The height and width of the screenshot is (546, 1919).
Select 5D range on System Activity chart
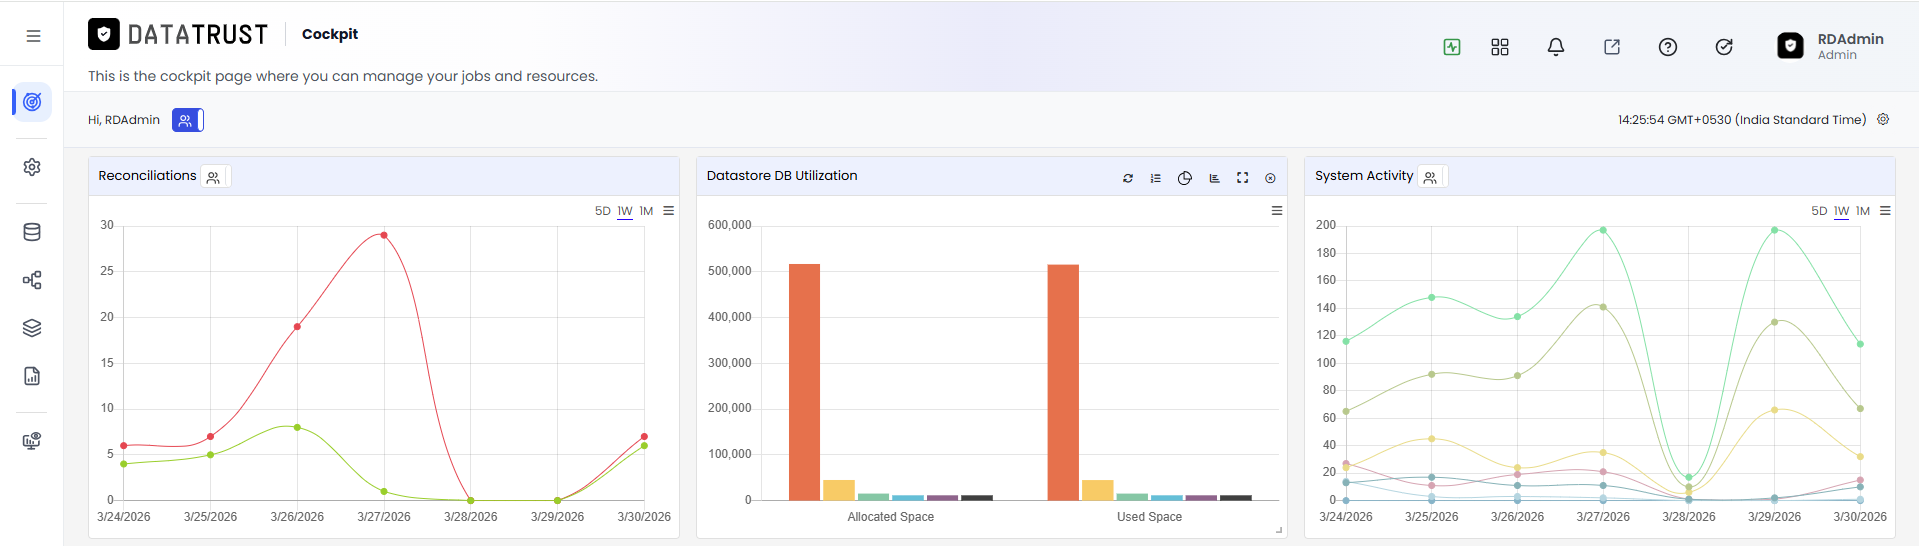[x=1819, y=211]
